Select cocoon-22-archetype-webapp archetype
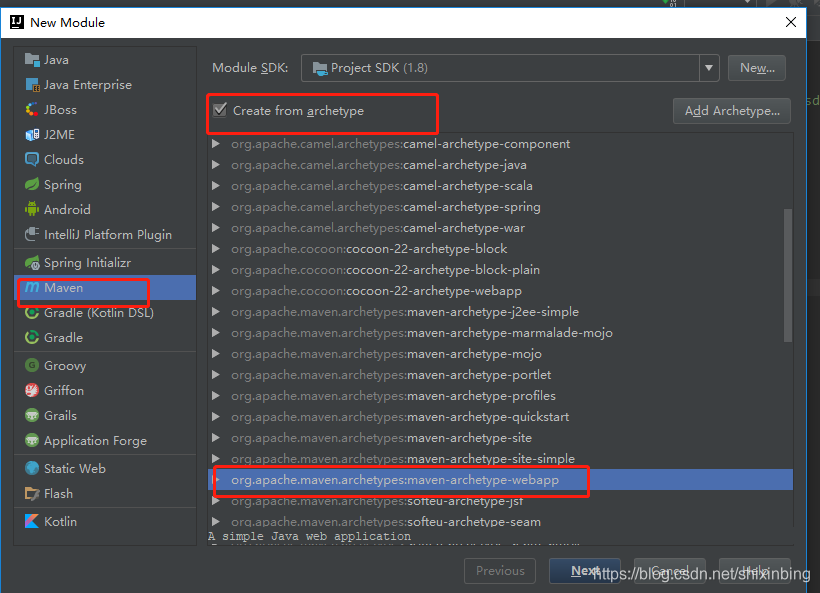 500,291
